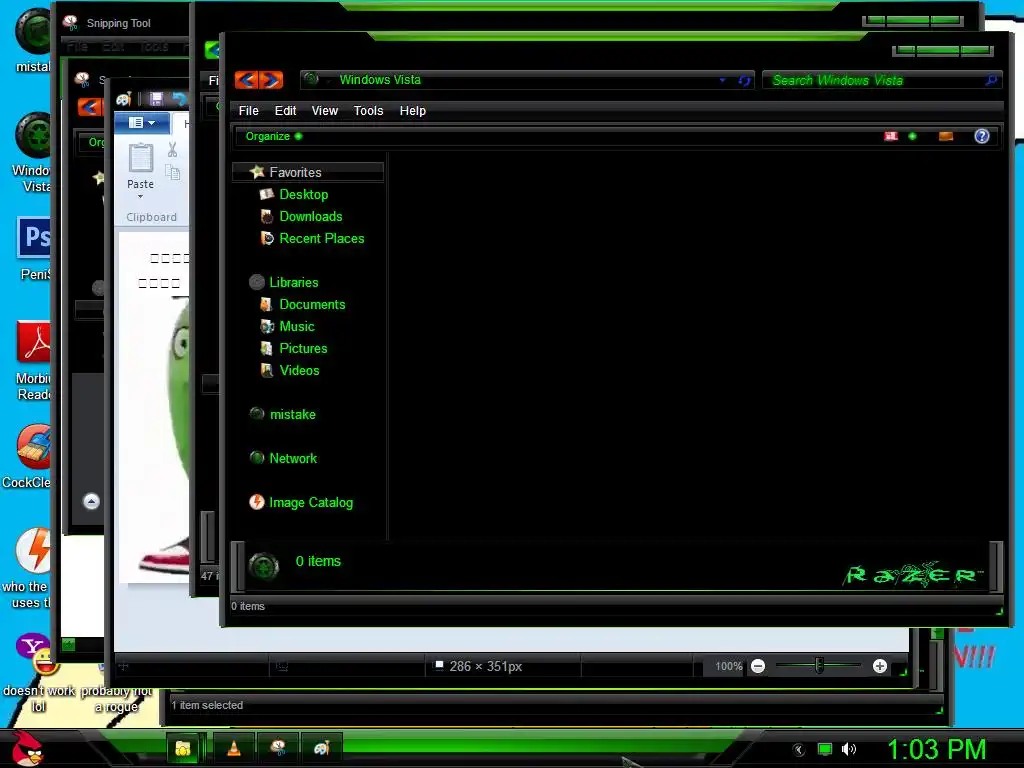Select Image Catalog in navigation pane
Viewport: 1024px width, 768px height.
pyautogui.click(x=311, y=502)
